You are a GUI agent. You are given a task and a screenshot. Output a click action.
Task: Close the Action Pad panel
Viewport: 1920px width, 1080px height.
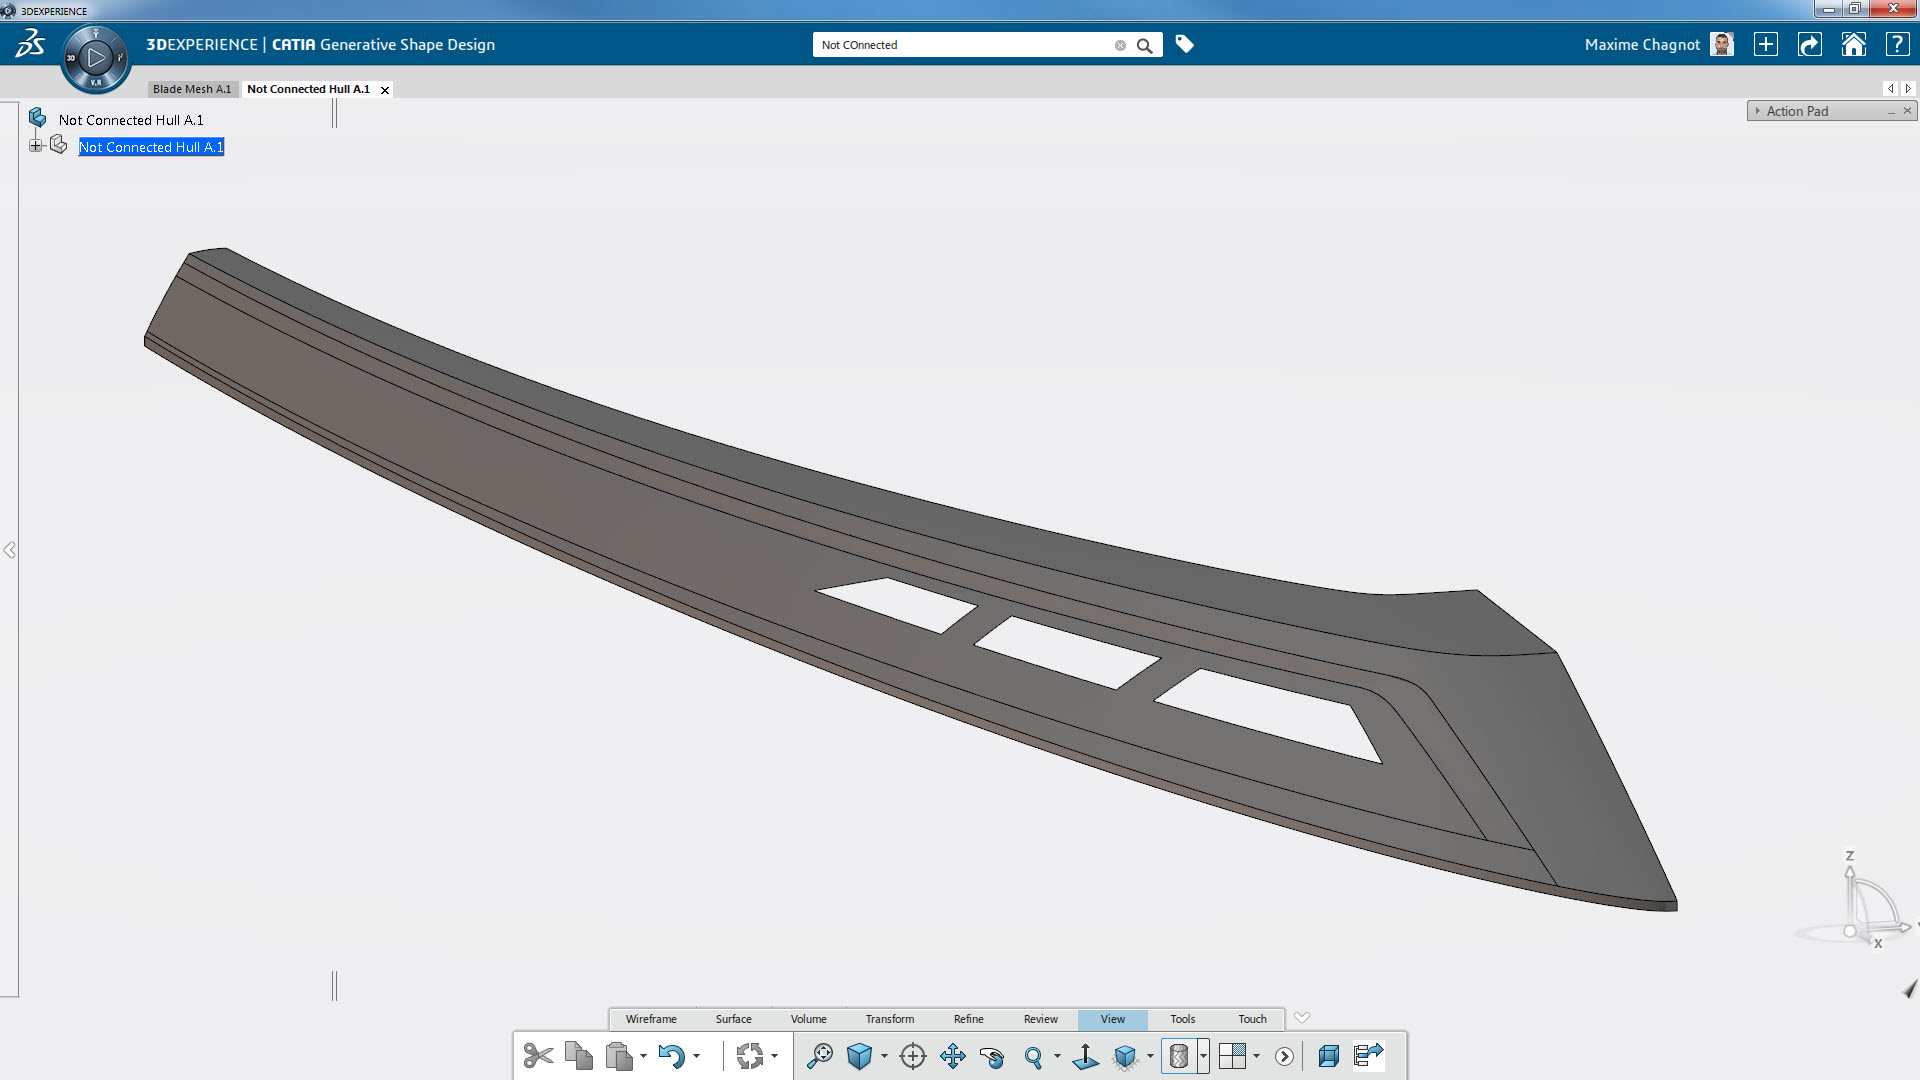[1907, 110]
